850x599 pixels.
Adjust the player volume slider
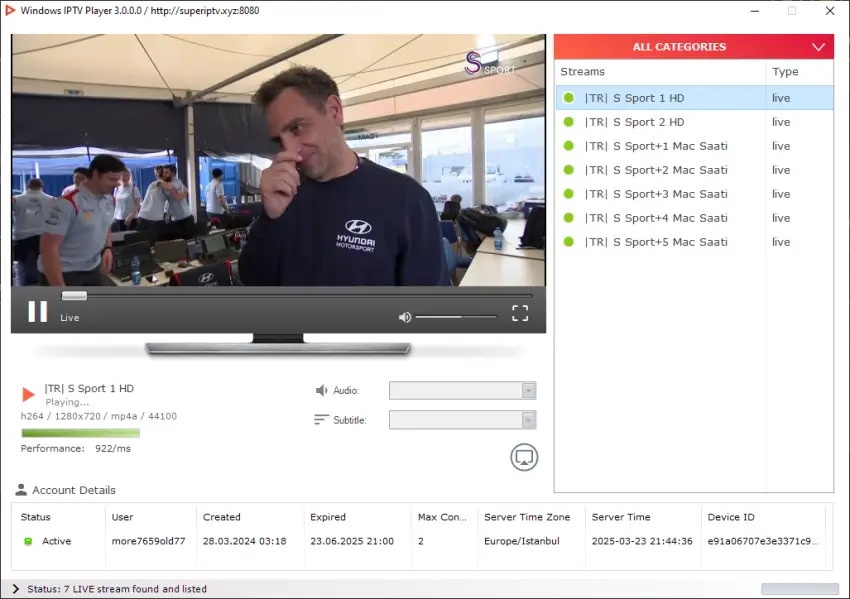pos(456,317)
